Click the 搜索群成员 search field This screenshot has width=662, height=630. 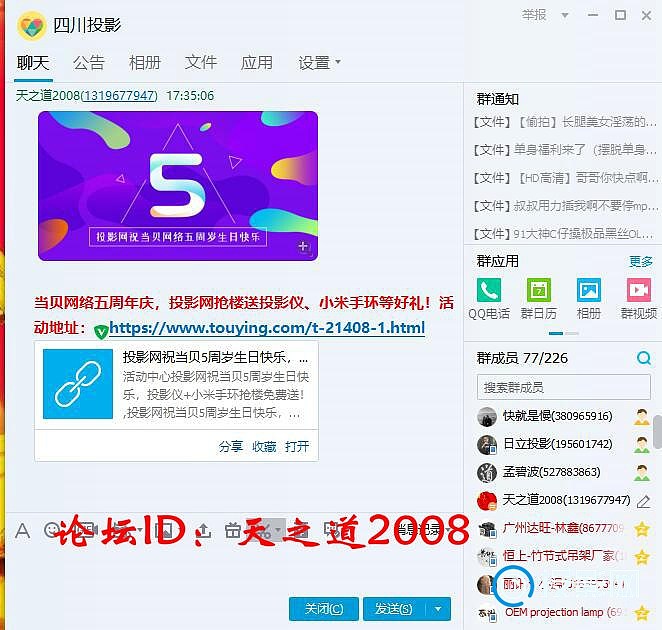[x=564, y=387]
